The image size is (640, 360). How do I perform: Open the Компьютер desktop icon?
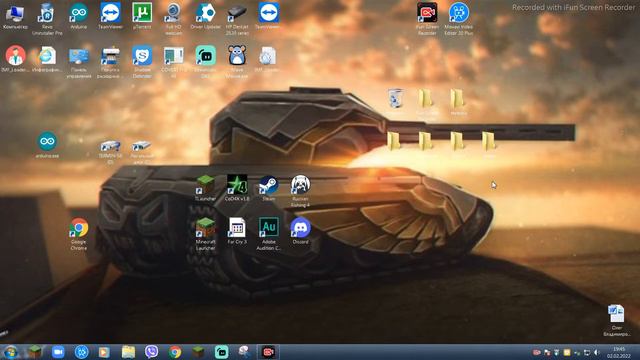(15, 16)
